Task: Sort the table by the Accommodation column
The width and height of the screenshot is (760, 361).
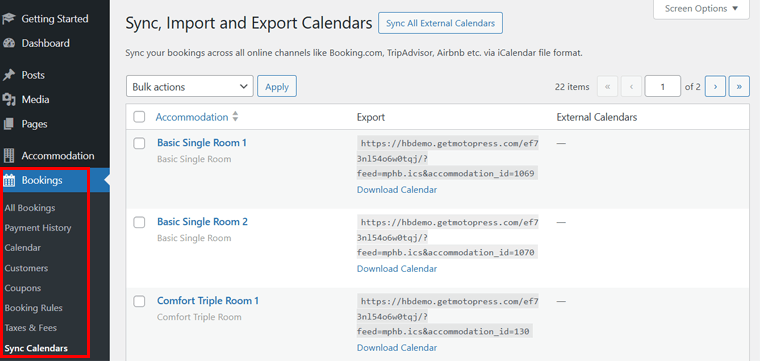Action: click(192, 117)
